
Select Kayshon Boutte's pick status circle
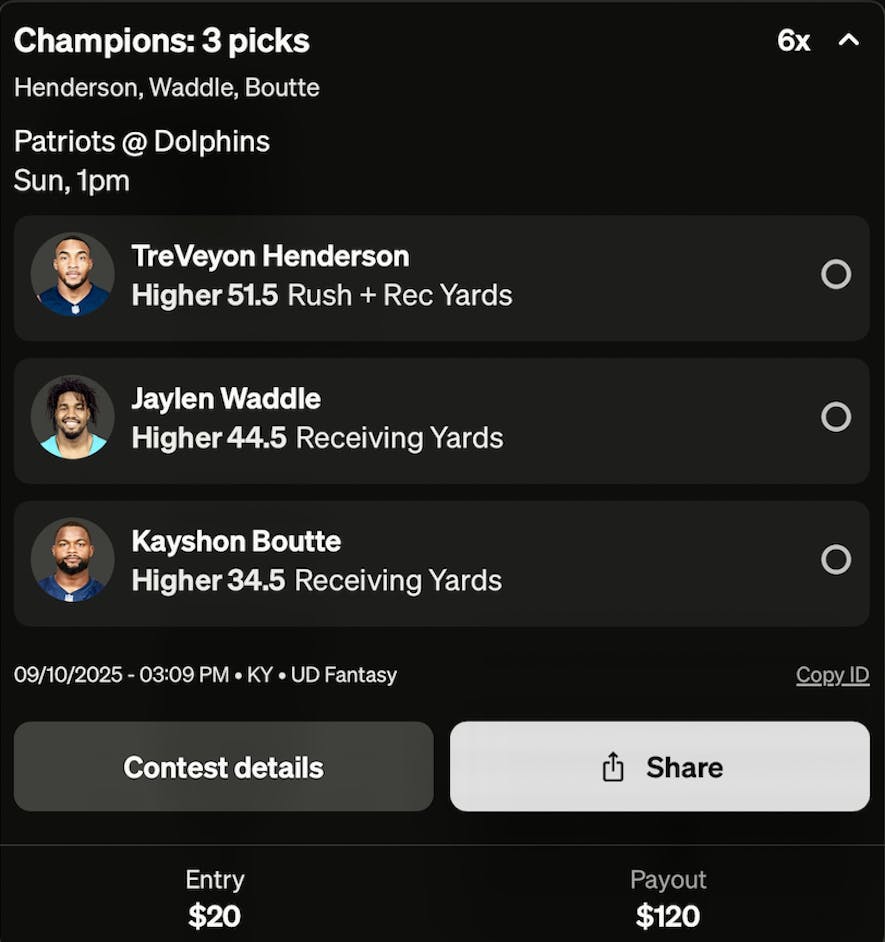coord(836,560)
